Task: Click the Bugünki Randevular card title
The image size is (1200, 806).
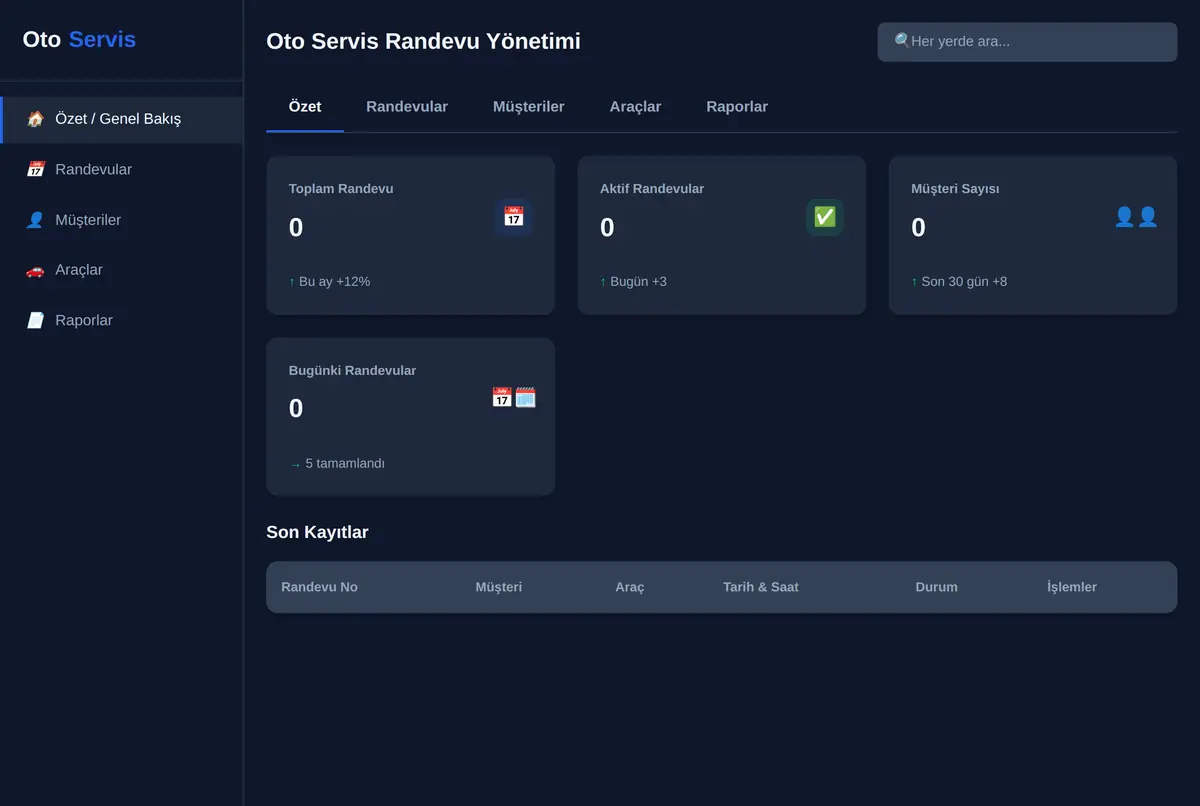Action: tap(352, 371)
